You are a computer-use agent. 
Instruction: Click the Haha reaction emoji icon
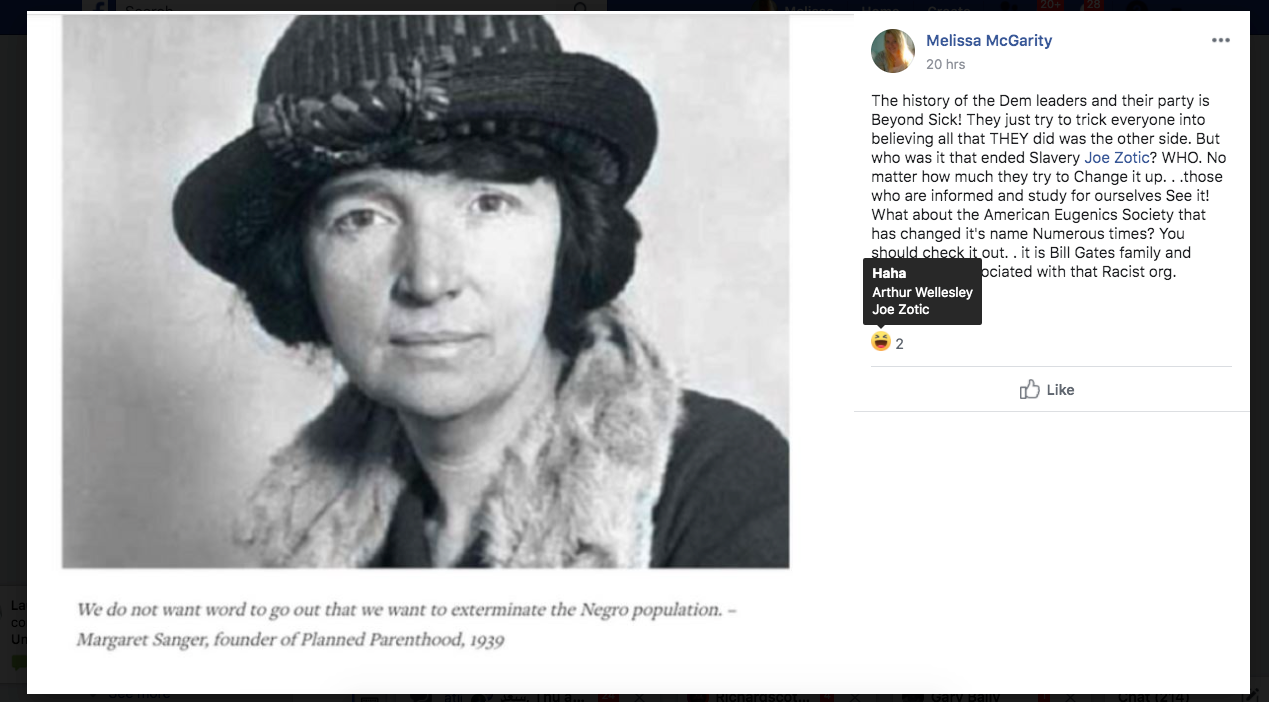(x=880, y=342)
